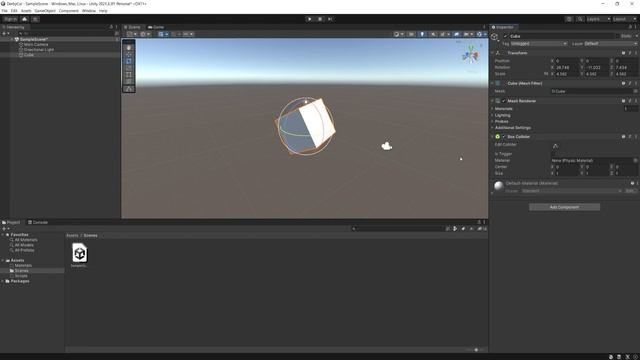Open the Window menu

(x=89, y=11)
